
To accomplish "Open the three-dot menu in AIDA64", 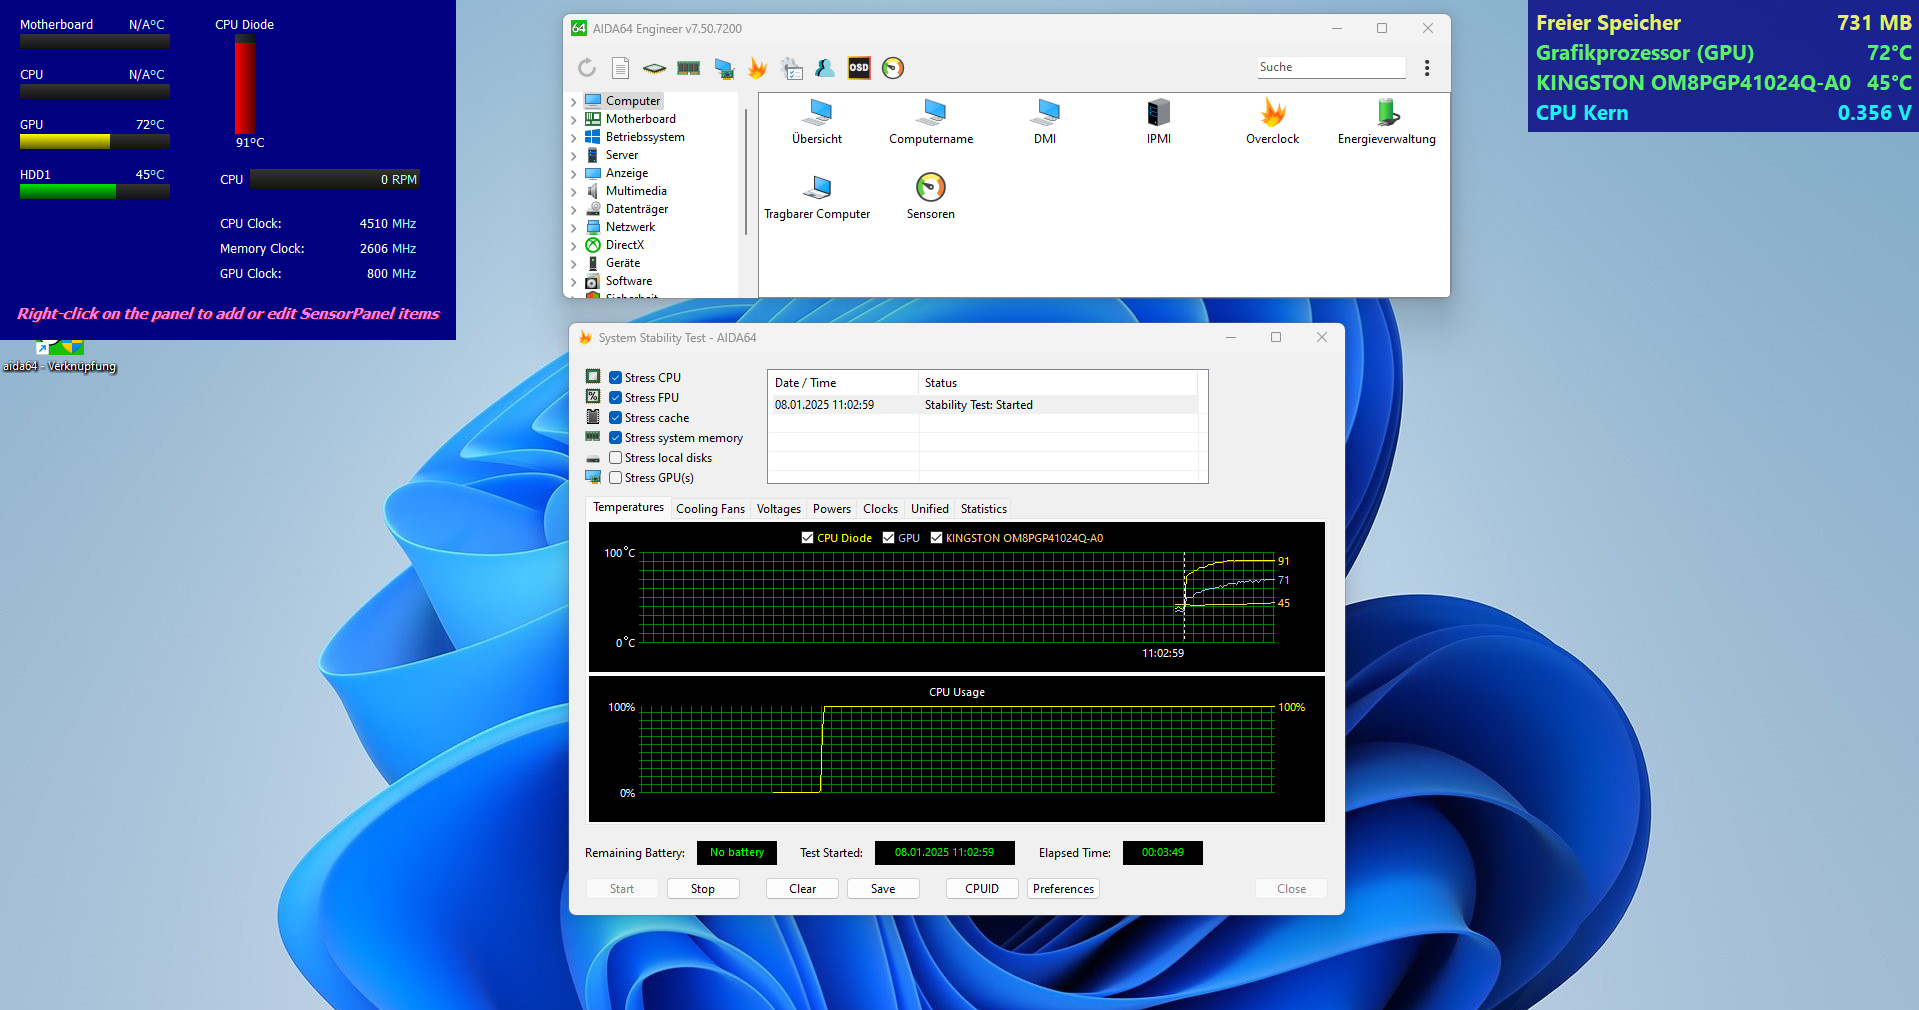I will pos(1427,67).
